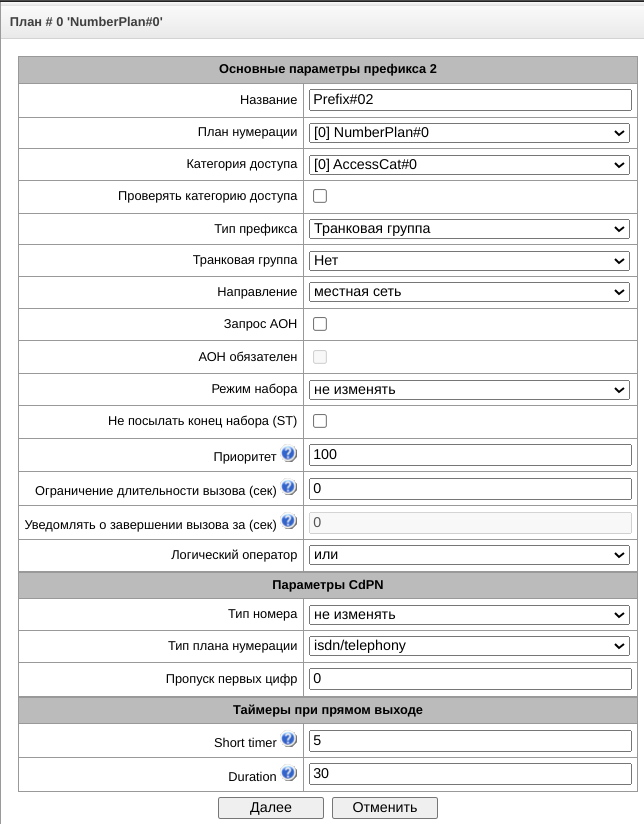Select a value in Транковая группа dropdown

[469, 260]
